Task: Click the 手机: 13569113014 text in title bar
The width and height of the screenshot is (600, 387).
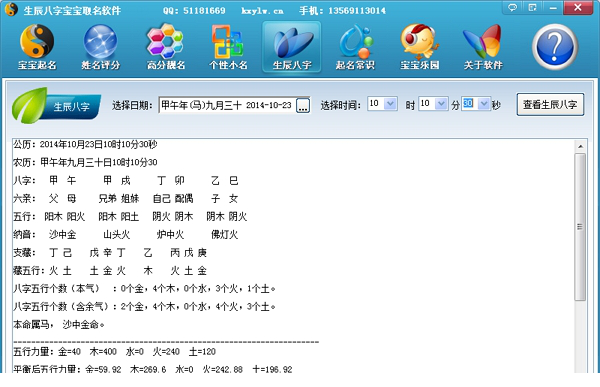Action: [x=342, y=11]
